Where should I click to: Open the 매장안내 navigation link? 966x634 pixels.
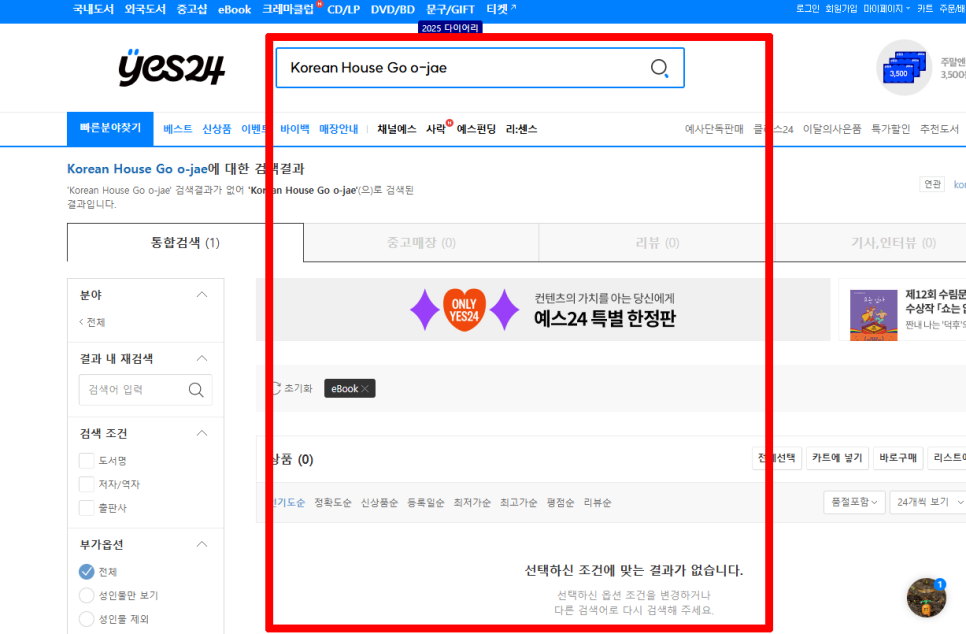(339, 129)
